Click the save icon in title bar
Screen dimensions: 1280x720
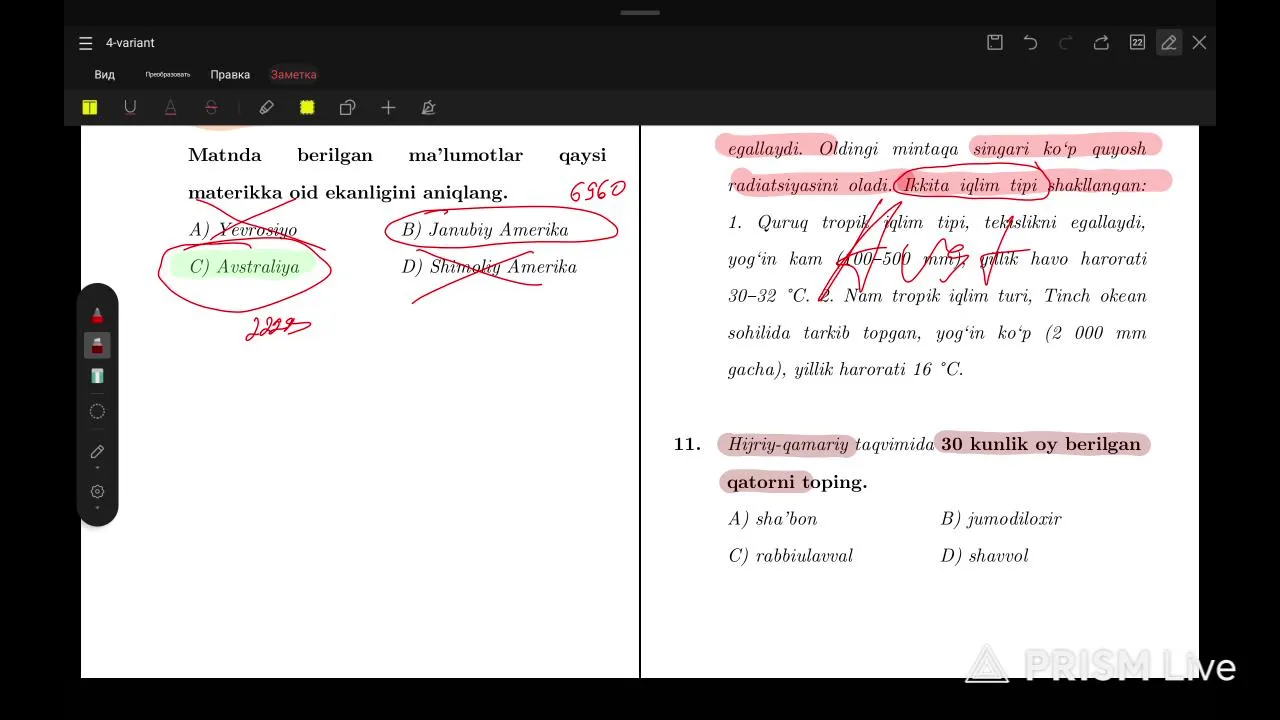pos(995,42)
